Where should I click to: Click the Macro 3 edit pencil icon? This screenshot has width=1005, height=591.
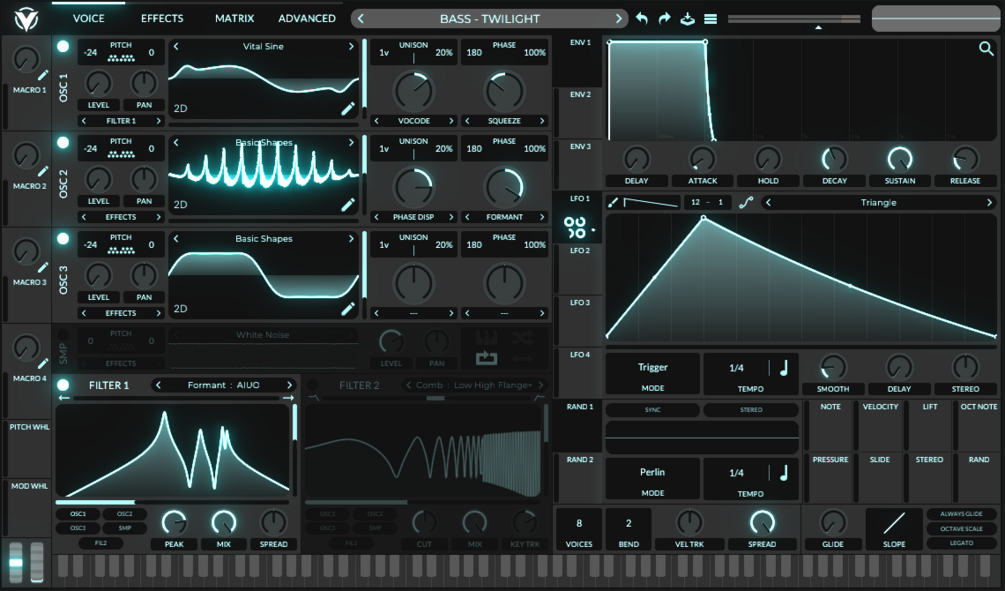pyautogui.click(x=43, y=267)
